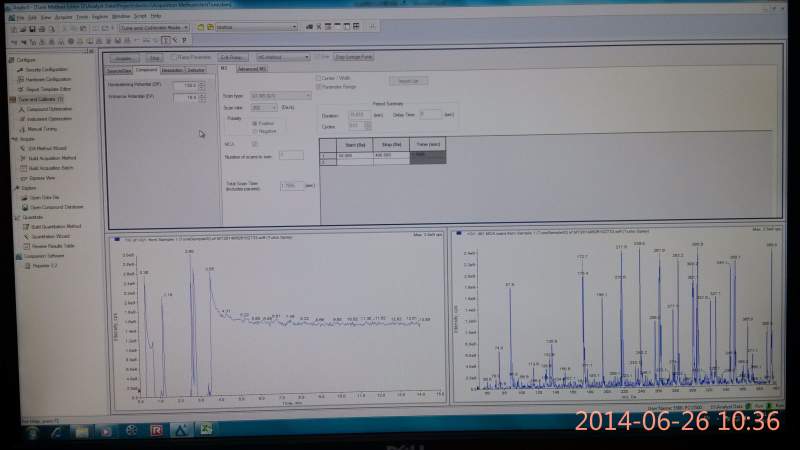Click the Stop Syringe Pump button
800x450 pixels.
(353, 57)
